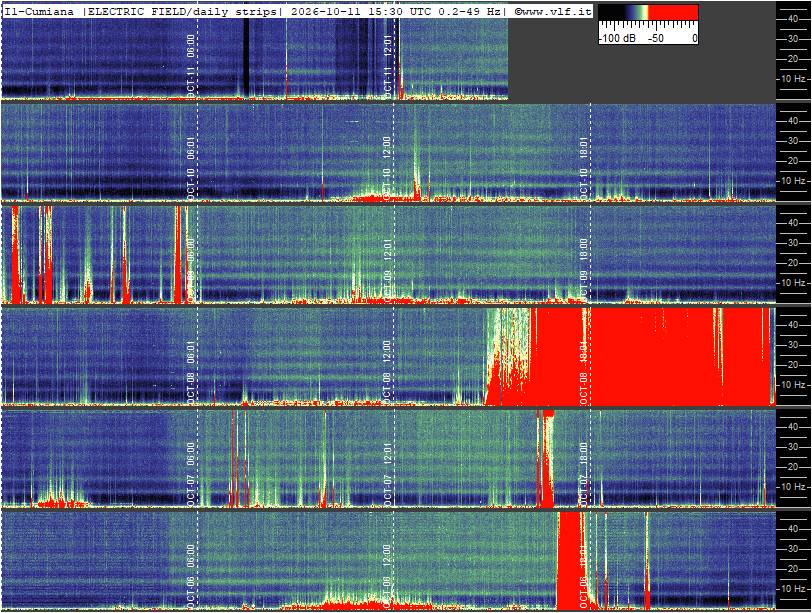Select the ELECTRIC FIELD/daily strips title text
Screen dimensions: 812x613
[183, 12]
